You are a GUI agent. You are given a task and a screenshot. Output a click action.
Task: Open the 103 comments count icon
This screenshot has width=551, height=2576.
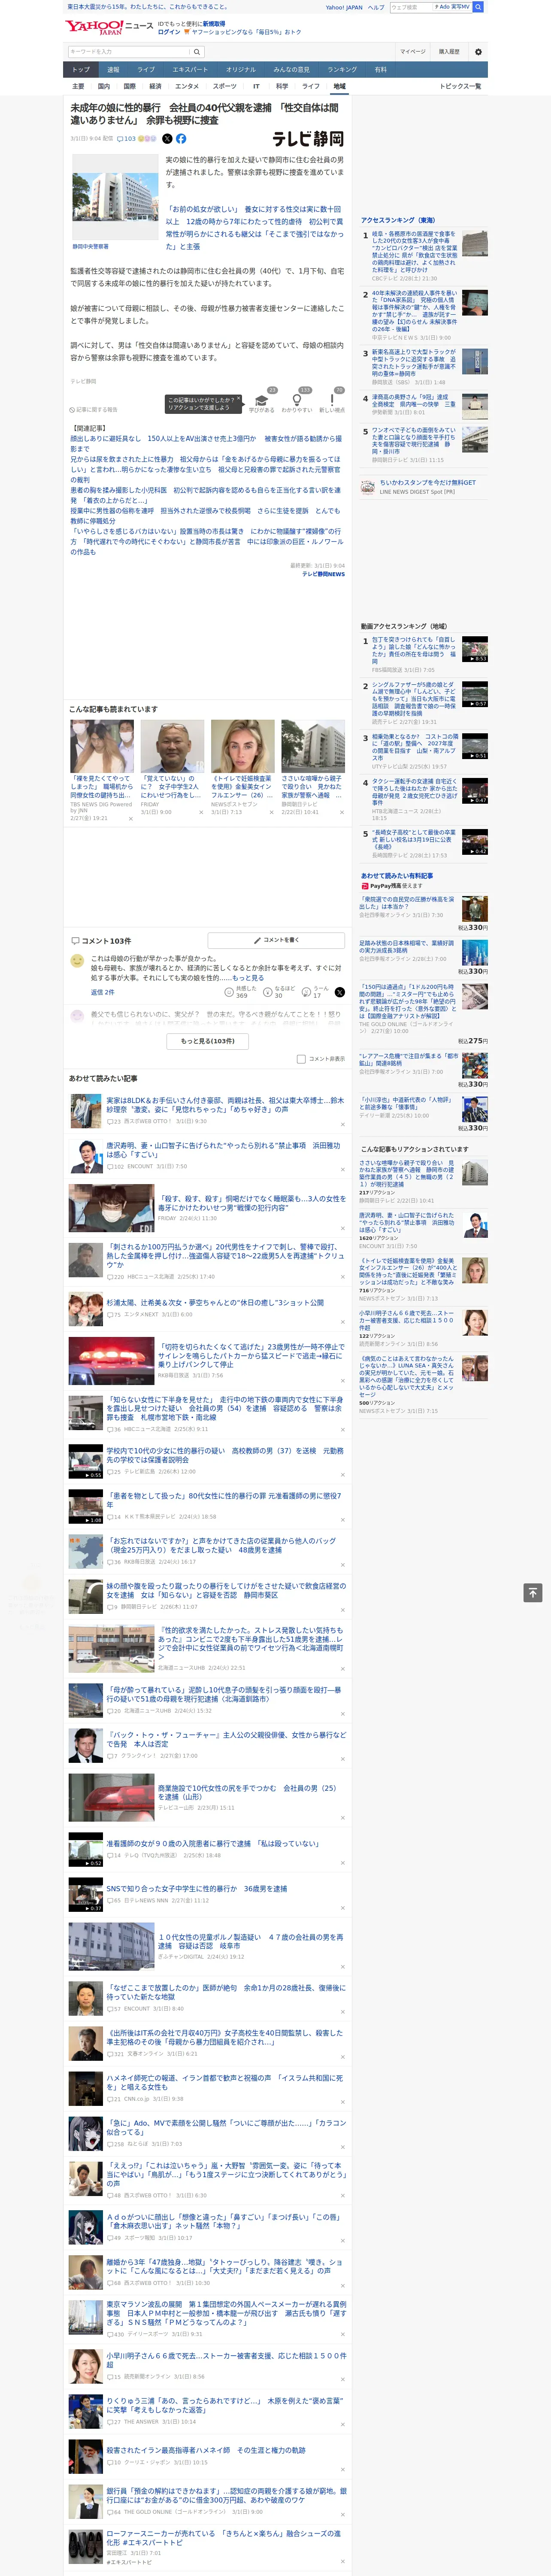pos(126,139)
